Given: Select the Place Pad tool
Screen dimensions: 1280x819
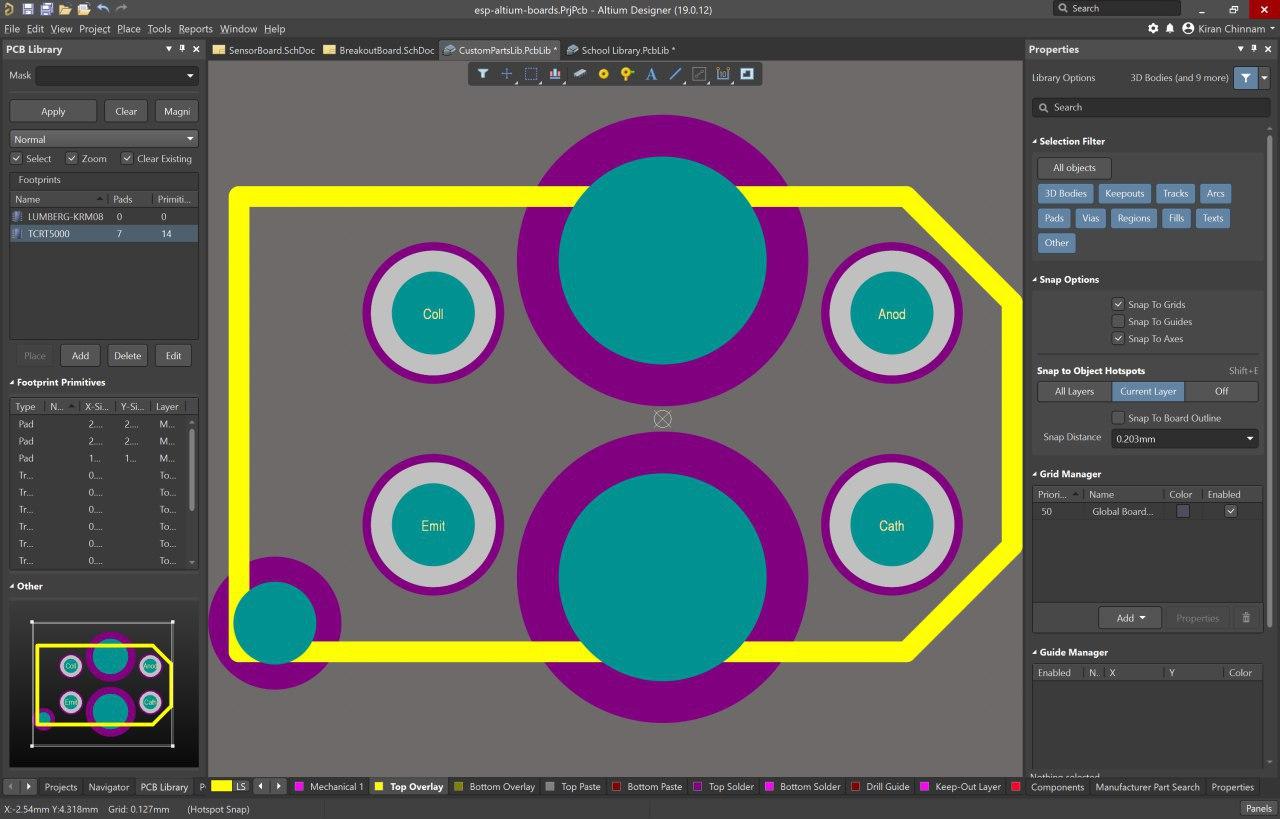Looking at the screenshot, I should 603,74.
